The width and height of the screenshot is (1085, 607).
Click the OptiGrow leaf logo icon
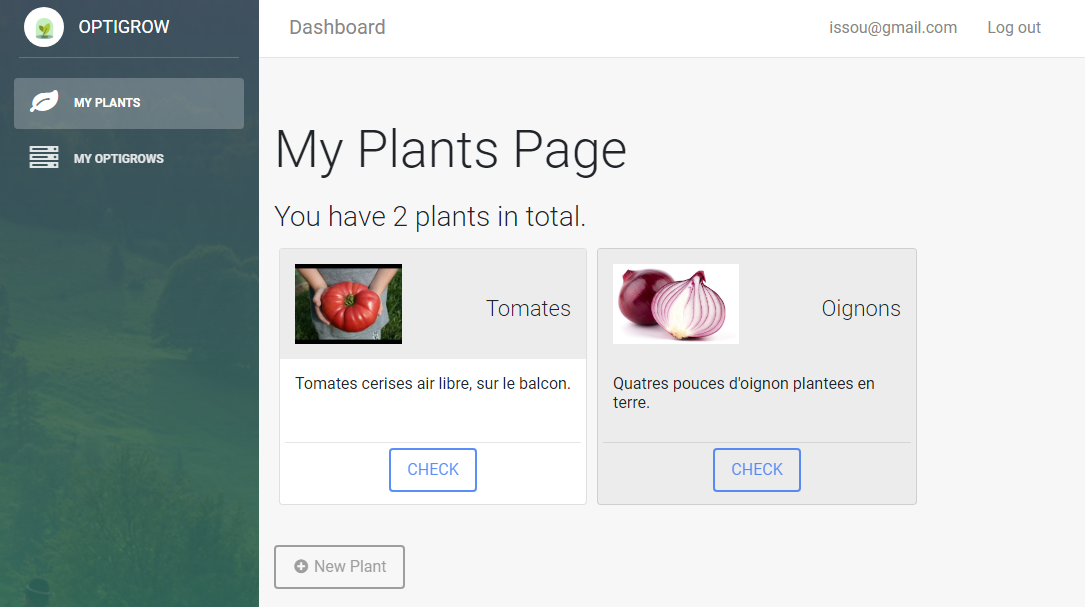pos(43,27)
